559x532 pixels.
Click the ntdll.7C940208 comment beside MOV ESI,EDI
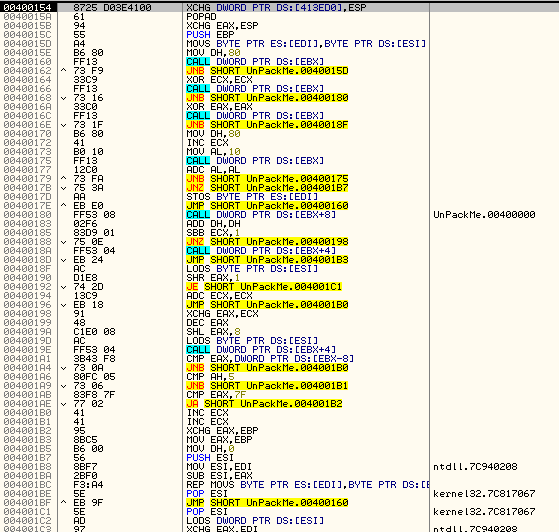475,467
